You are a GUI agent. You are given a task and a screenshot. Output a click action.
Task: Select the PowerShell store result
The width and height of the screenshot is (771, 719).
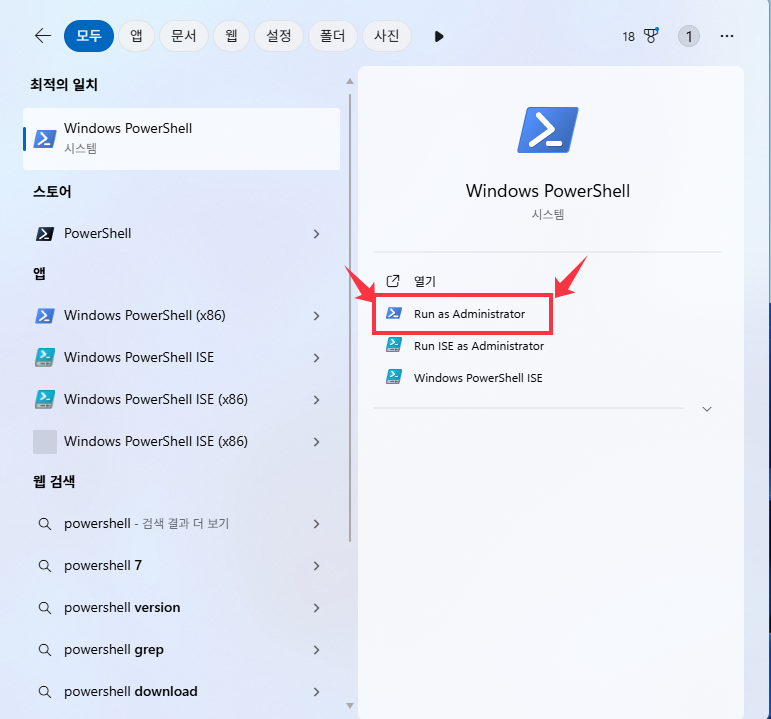181,234
